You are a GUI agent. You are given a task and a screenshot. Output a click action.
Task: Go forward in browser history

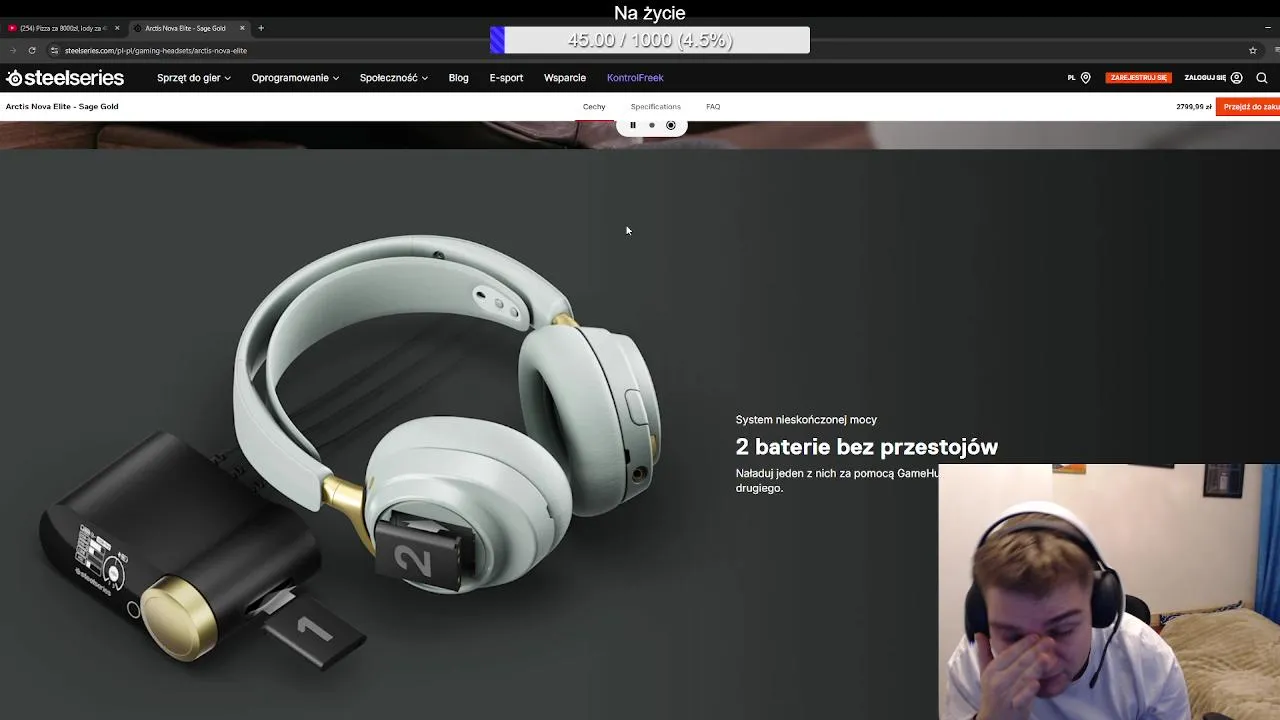point(12,50)
